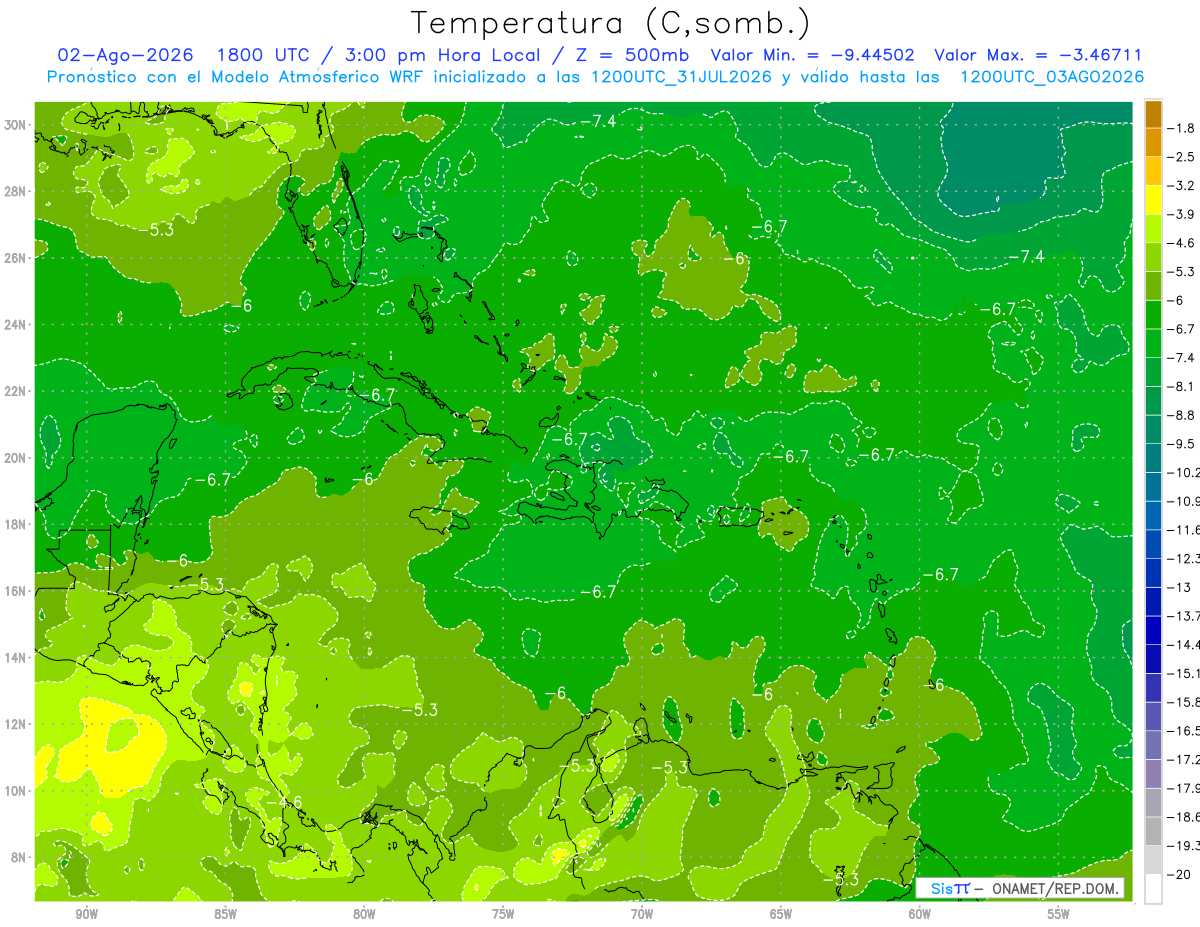This screenshot has height=927, width=1200.
Task: Click the 80W longitude axis label
Action: point(365,914)
